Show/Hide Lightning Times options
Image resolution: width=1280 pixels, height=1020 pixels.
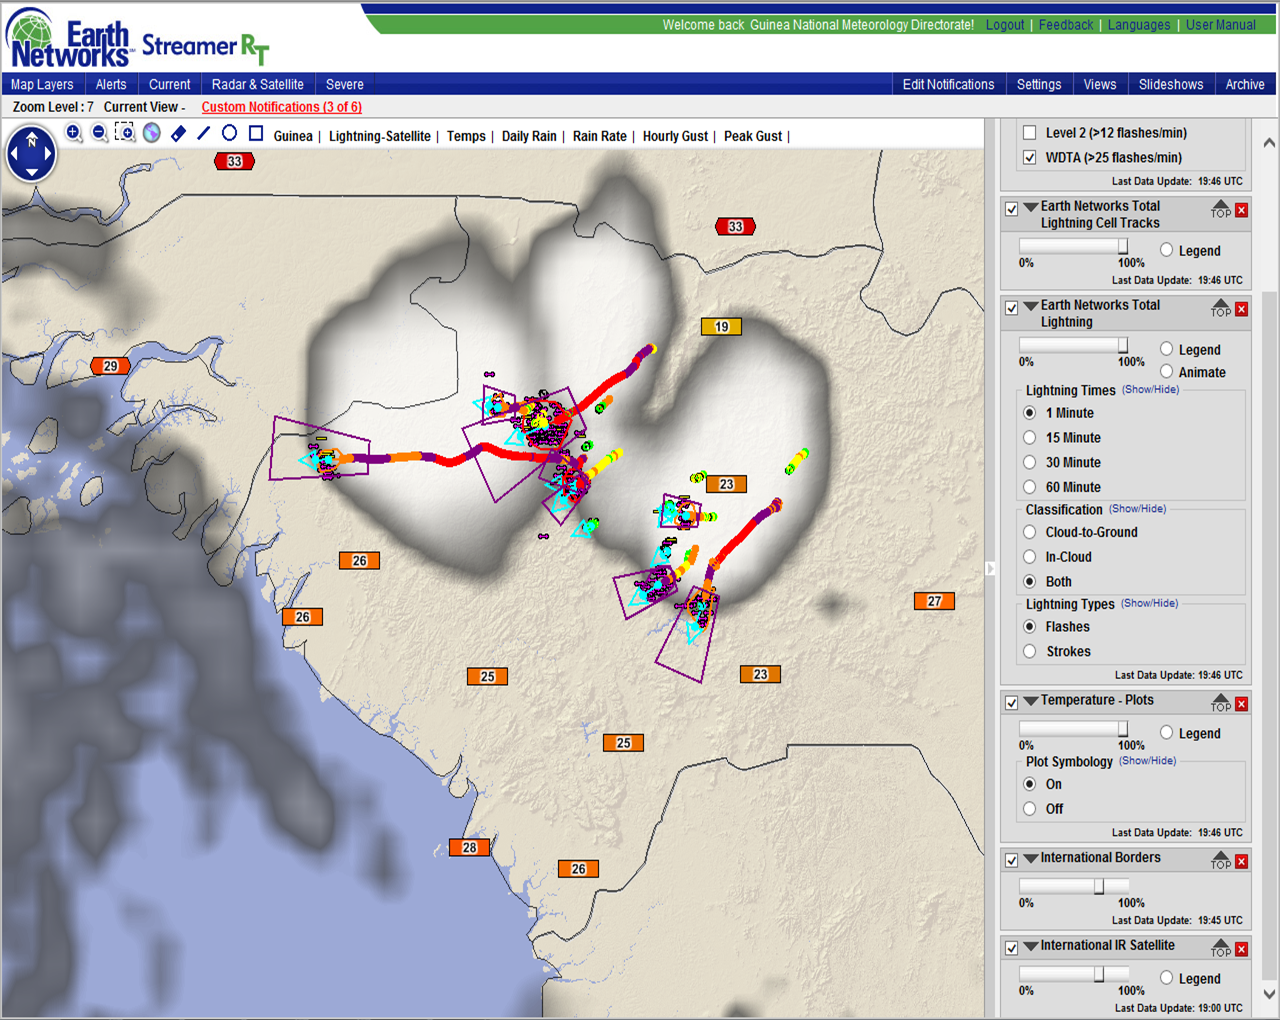[x=1150, y=390]
